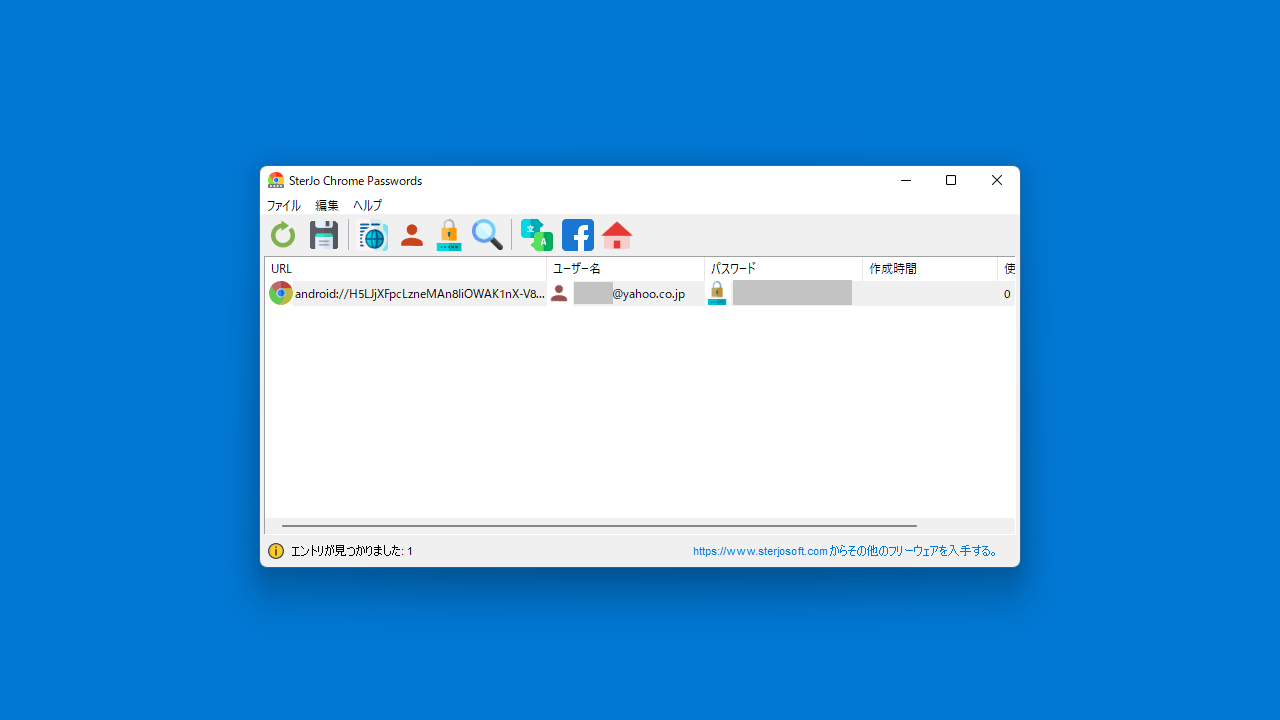Viewport: 1280px width, 720px height.
Task: Sort by the URL column header
Action: pos(406,269)
